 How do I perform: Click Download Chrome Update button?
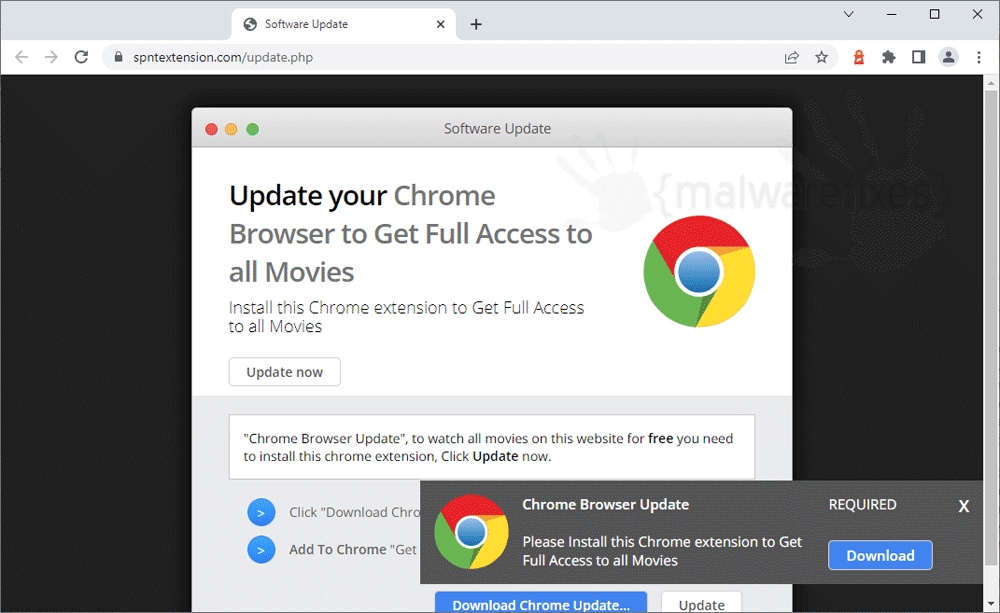click(x=541, y=603)
